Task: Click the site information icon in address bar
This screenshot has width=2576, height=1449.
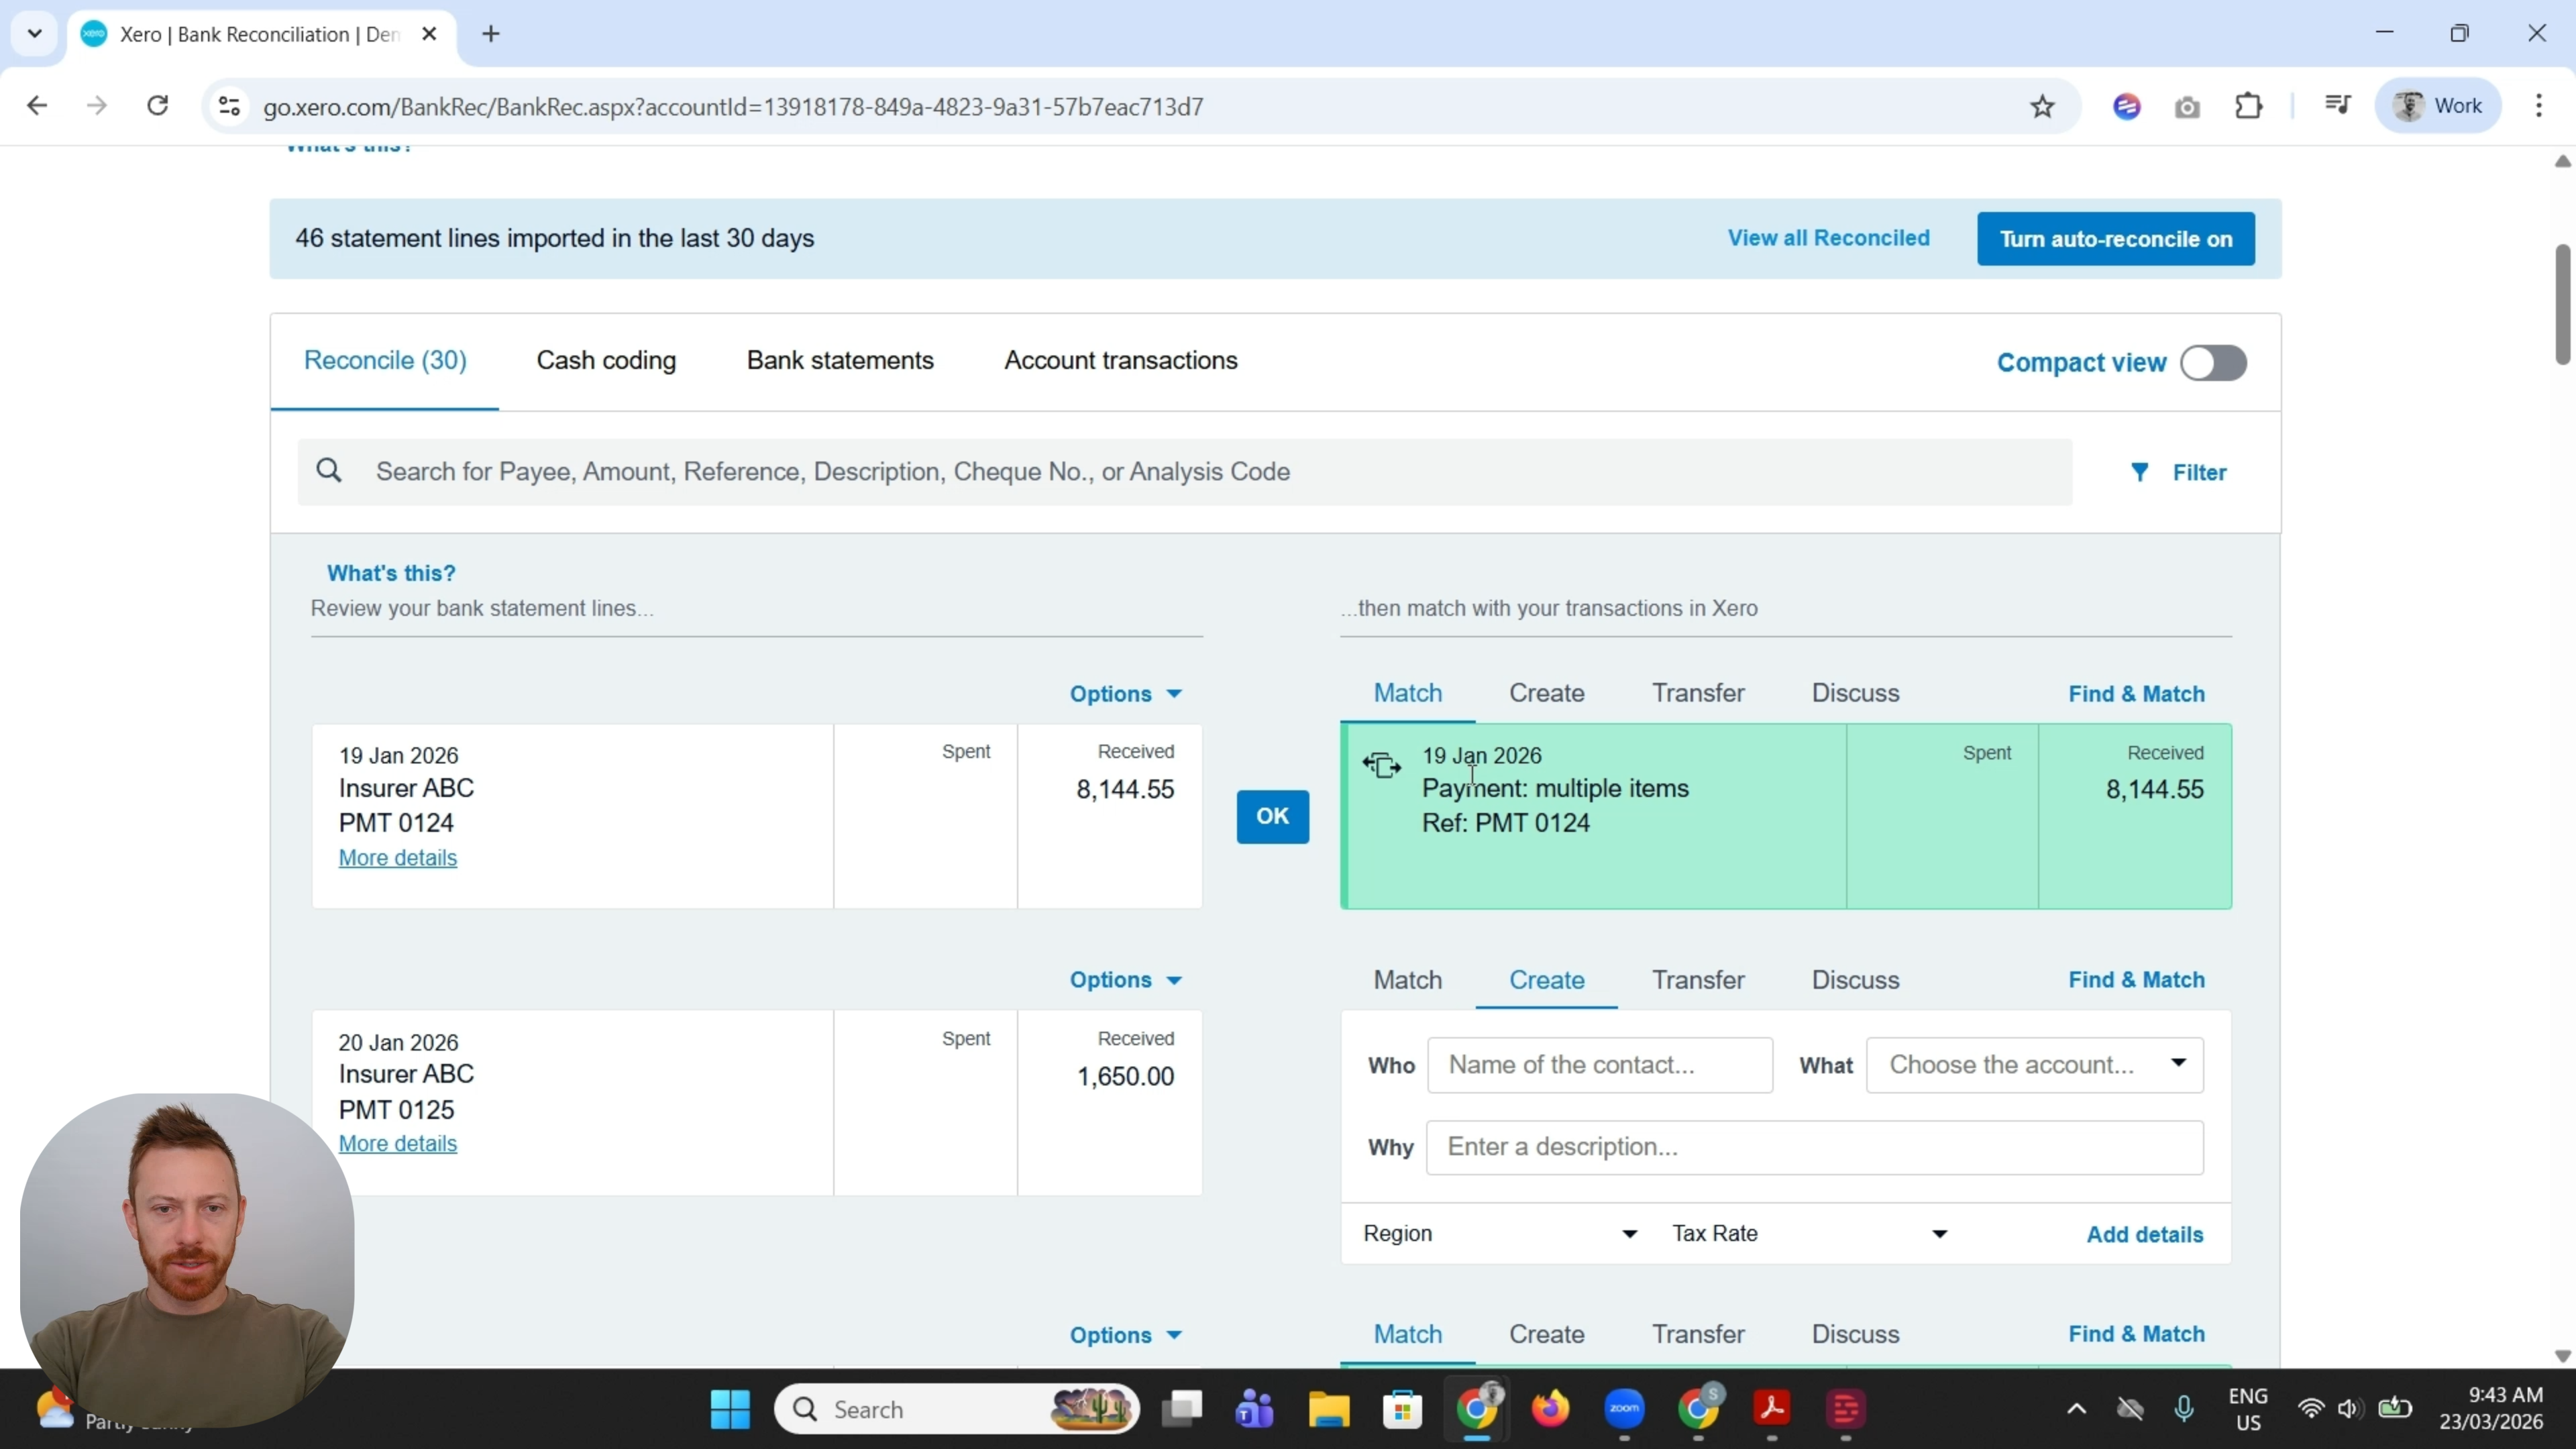Action: pyautogui.click(x=229, y=106)
